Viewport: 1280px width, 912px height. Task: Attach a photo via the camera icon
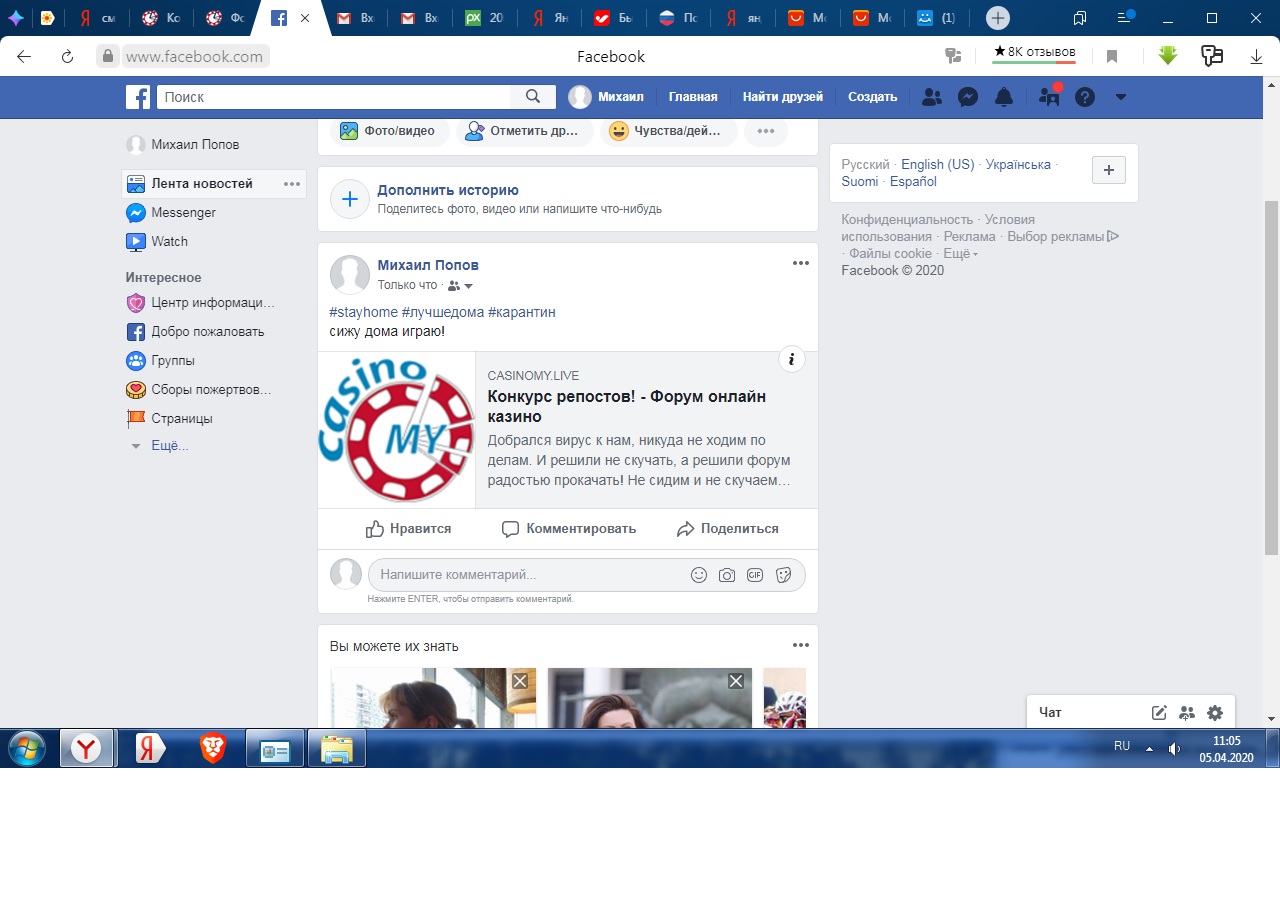pyautogui.click(x=727, y=575)
